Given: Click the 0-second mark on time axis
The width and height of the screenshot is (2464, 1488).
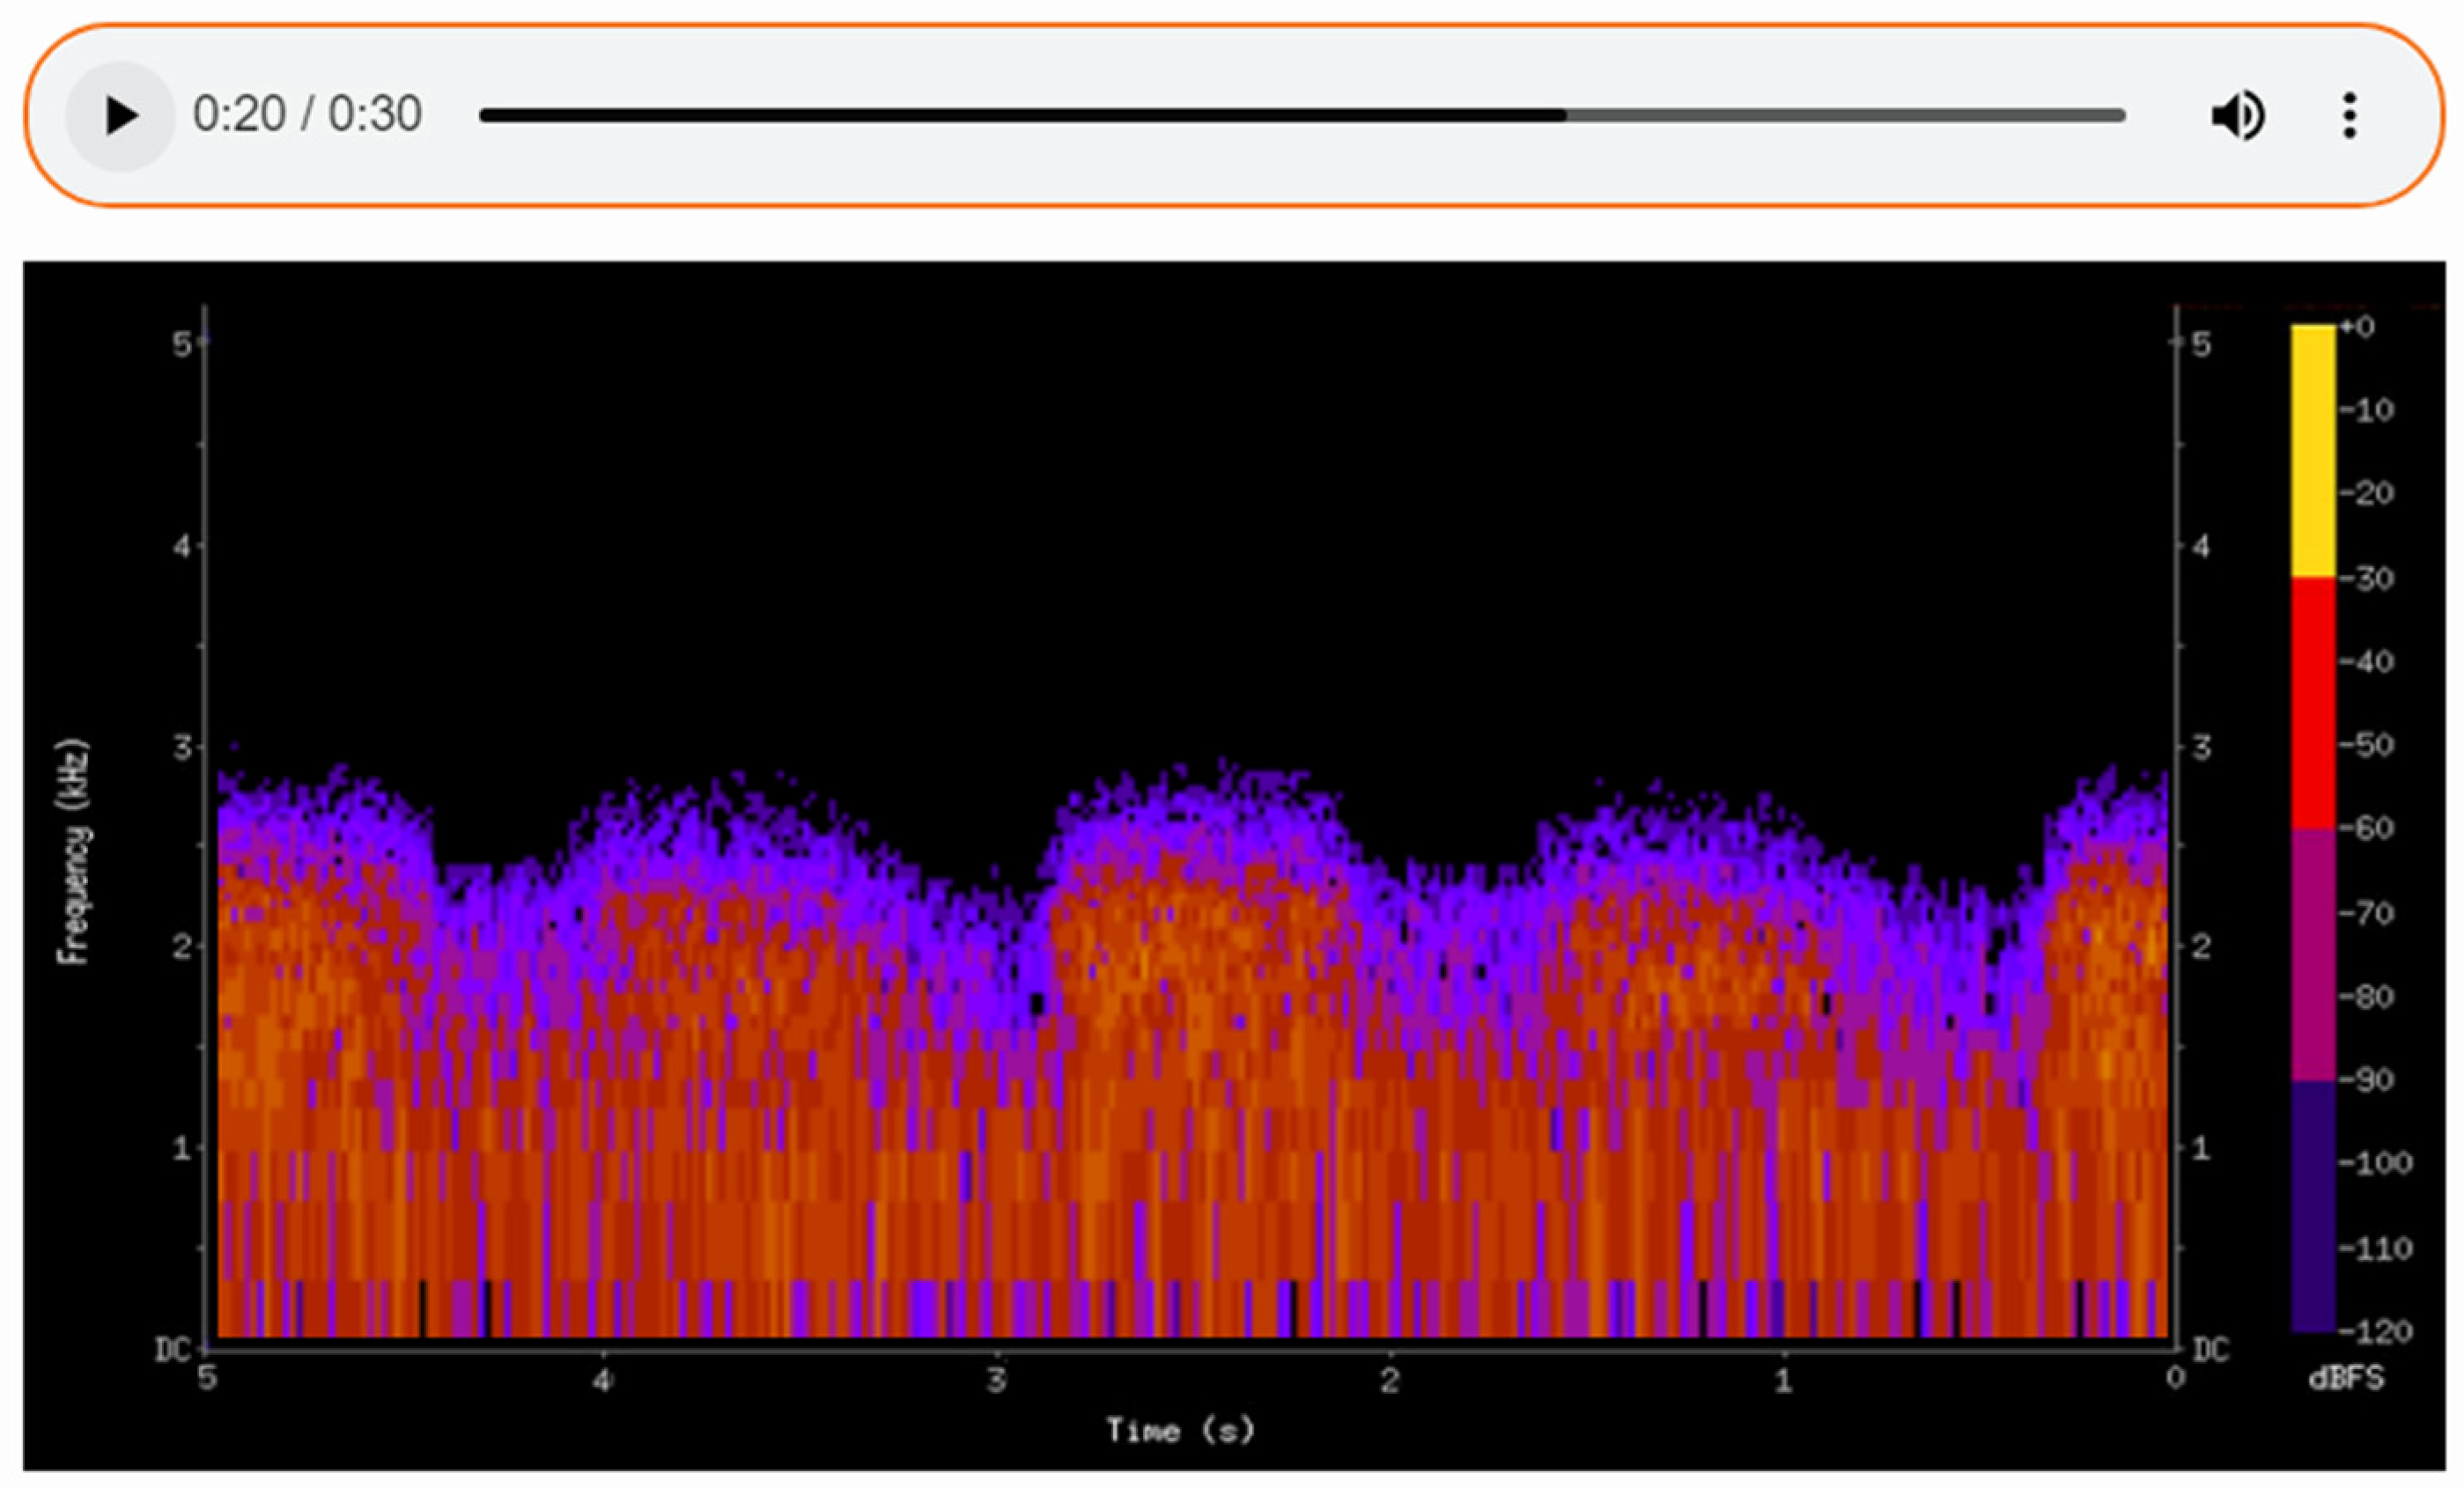Looking at the screenshot, I should [2175, 1378].
